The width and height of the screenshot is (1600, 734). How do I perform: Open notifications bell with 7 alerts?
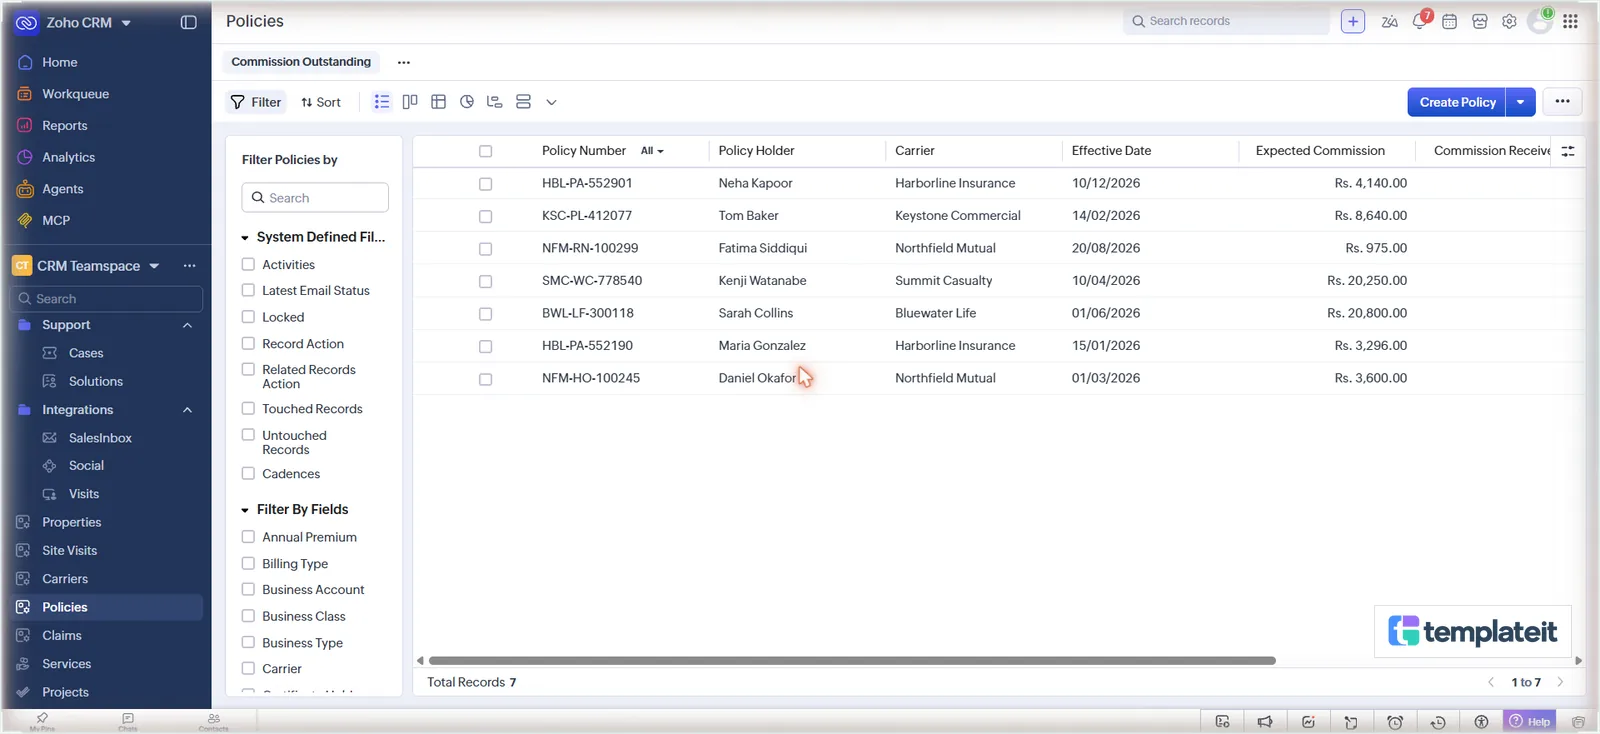tap(1420, 20)
